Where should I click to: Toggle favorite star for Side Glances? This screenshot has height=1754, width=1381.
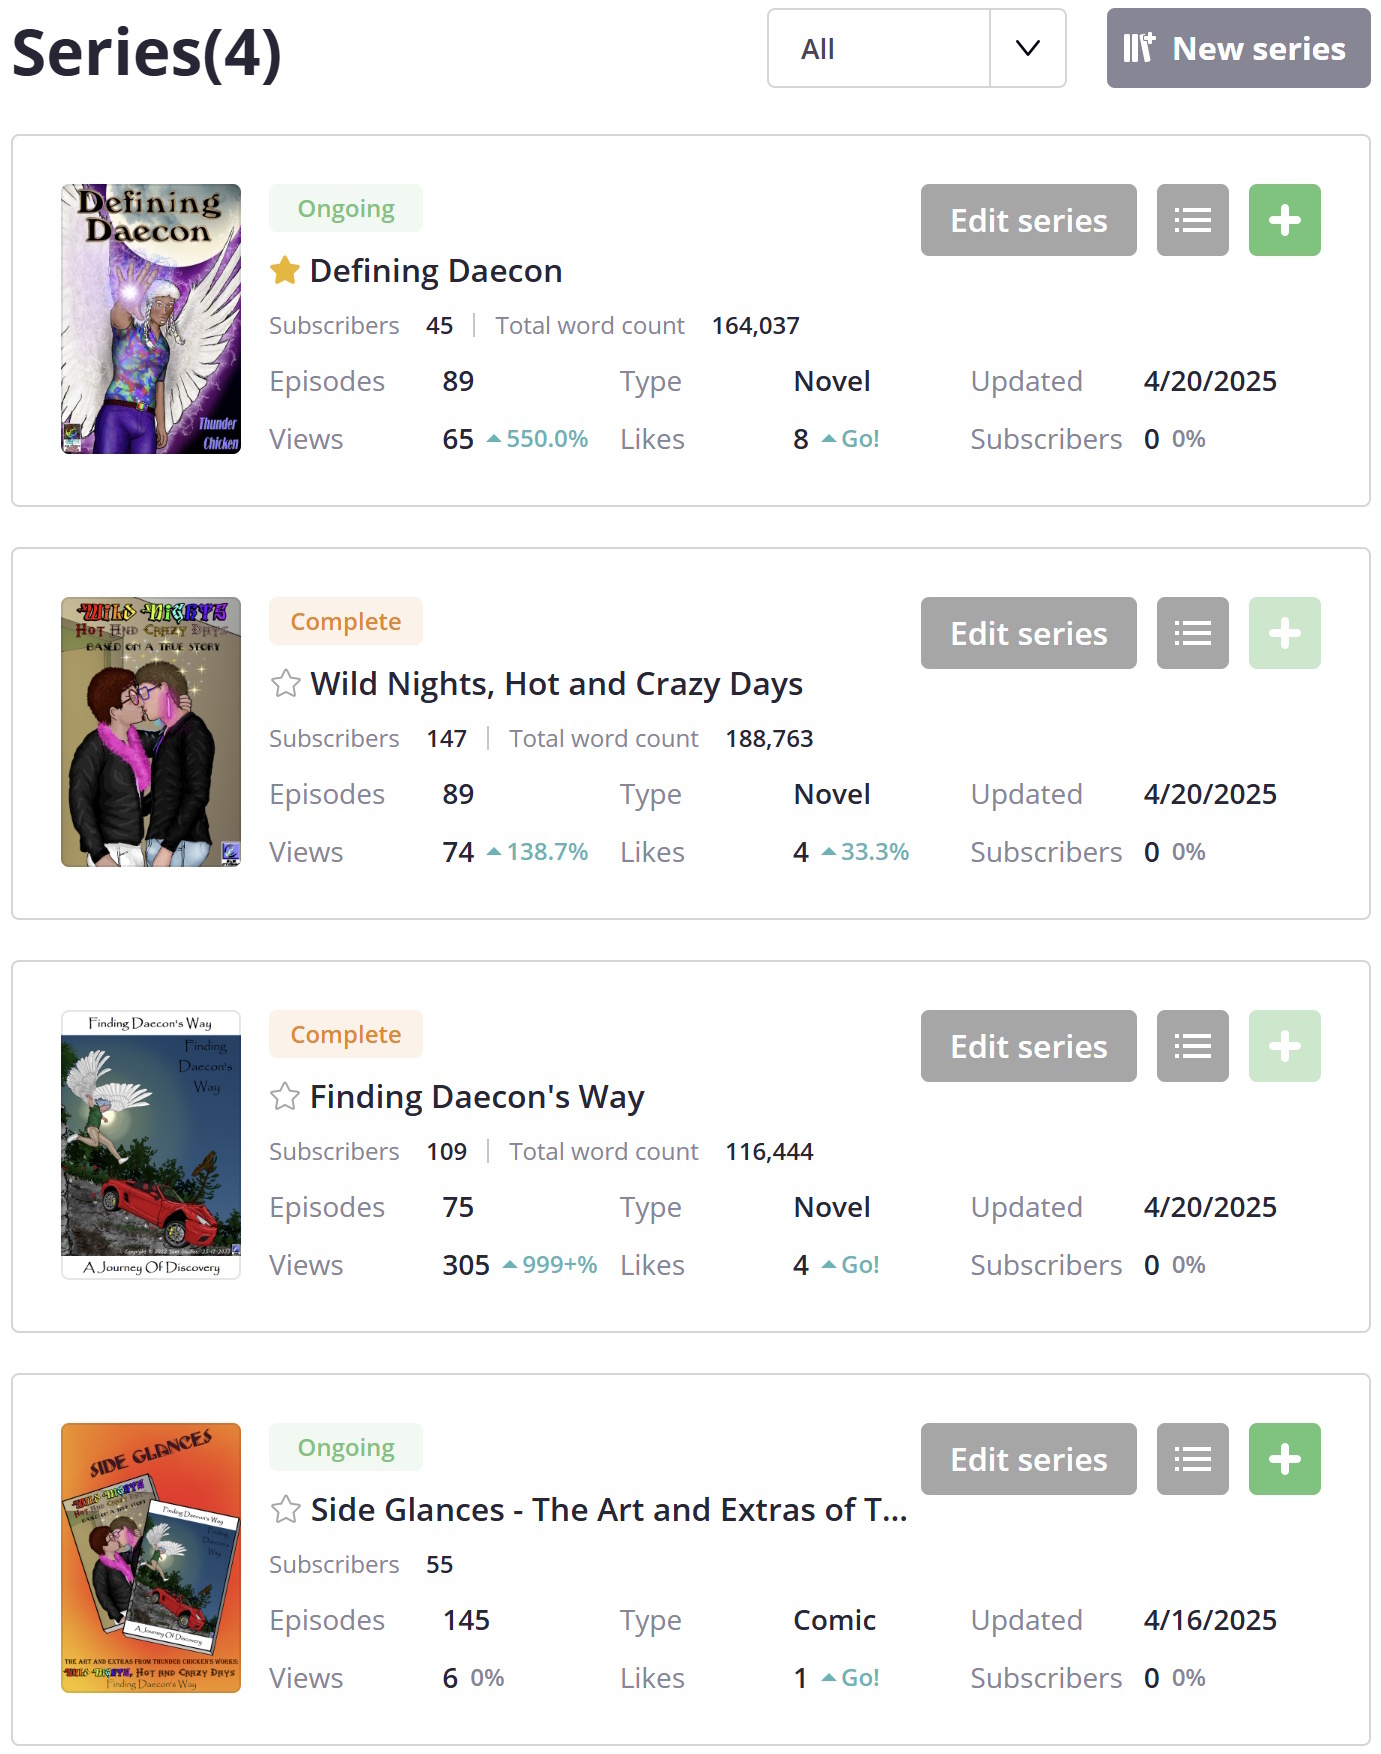(x=285, y=1509)
